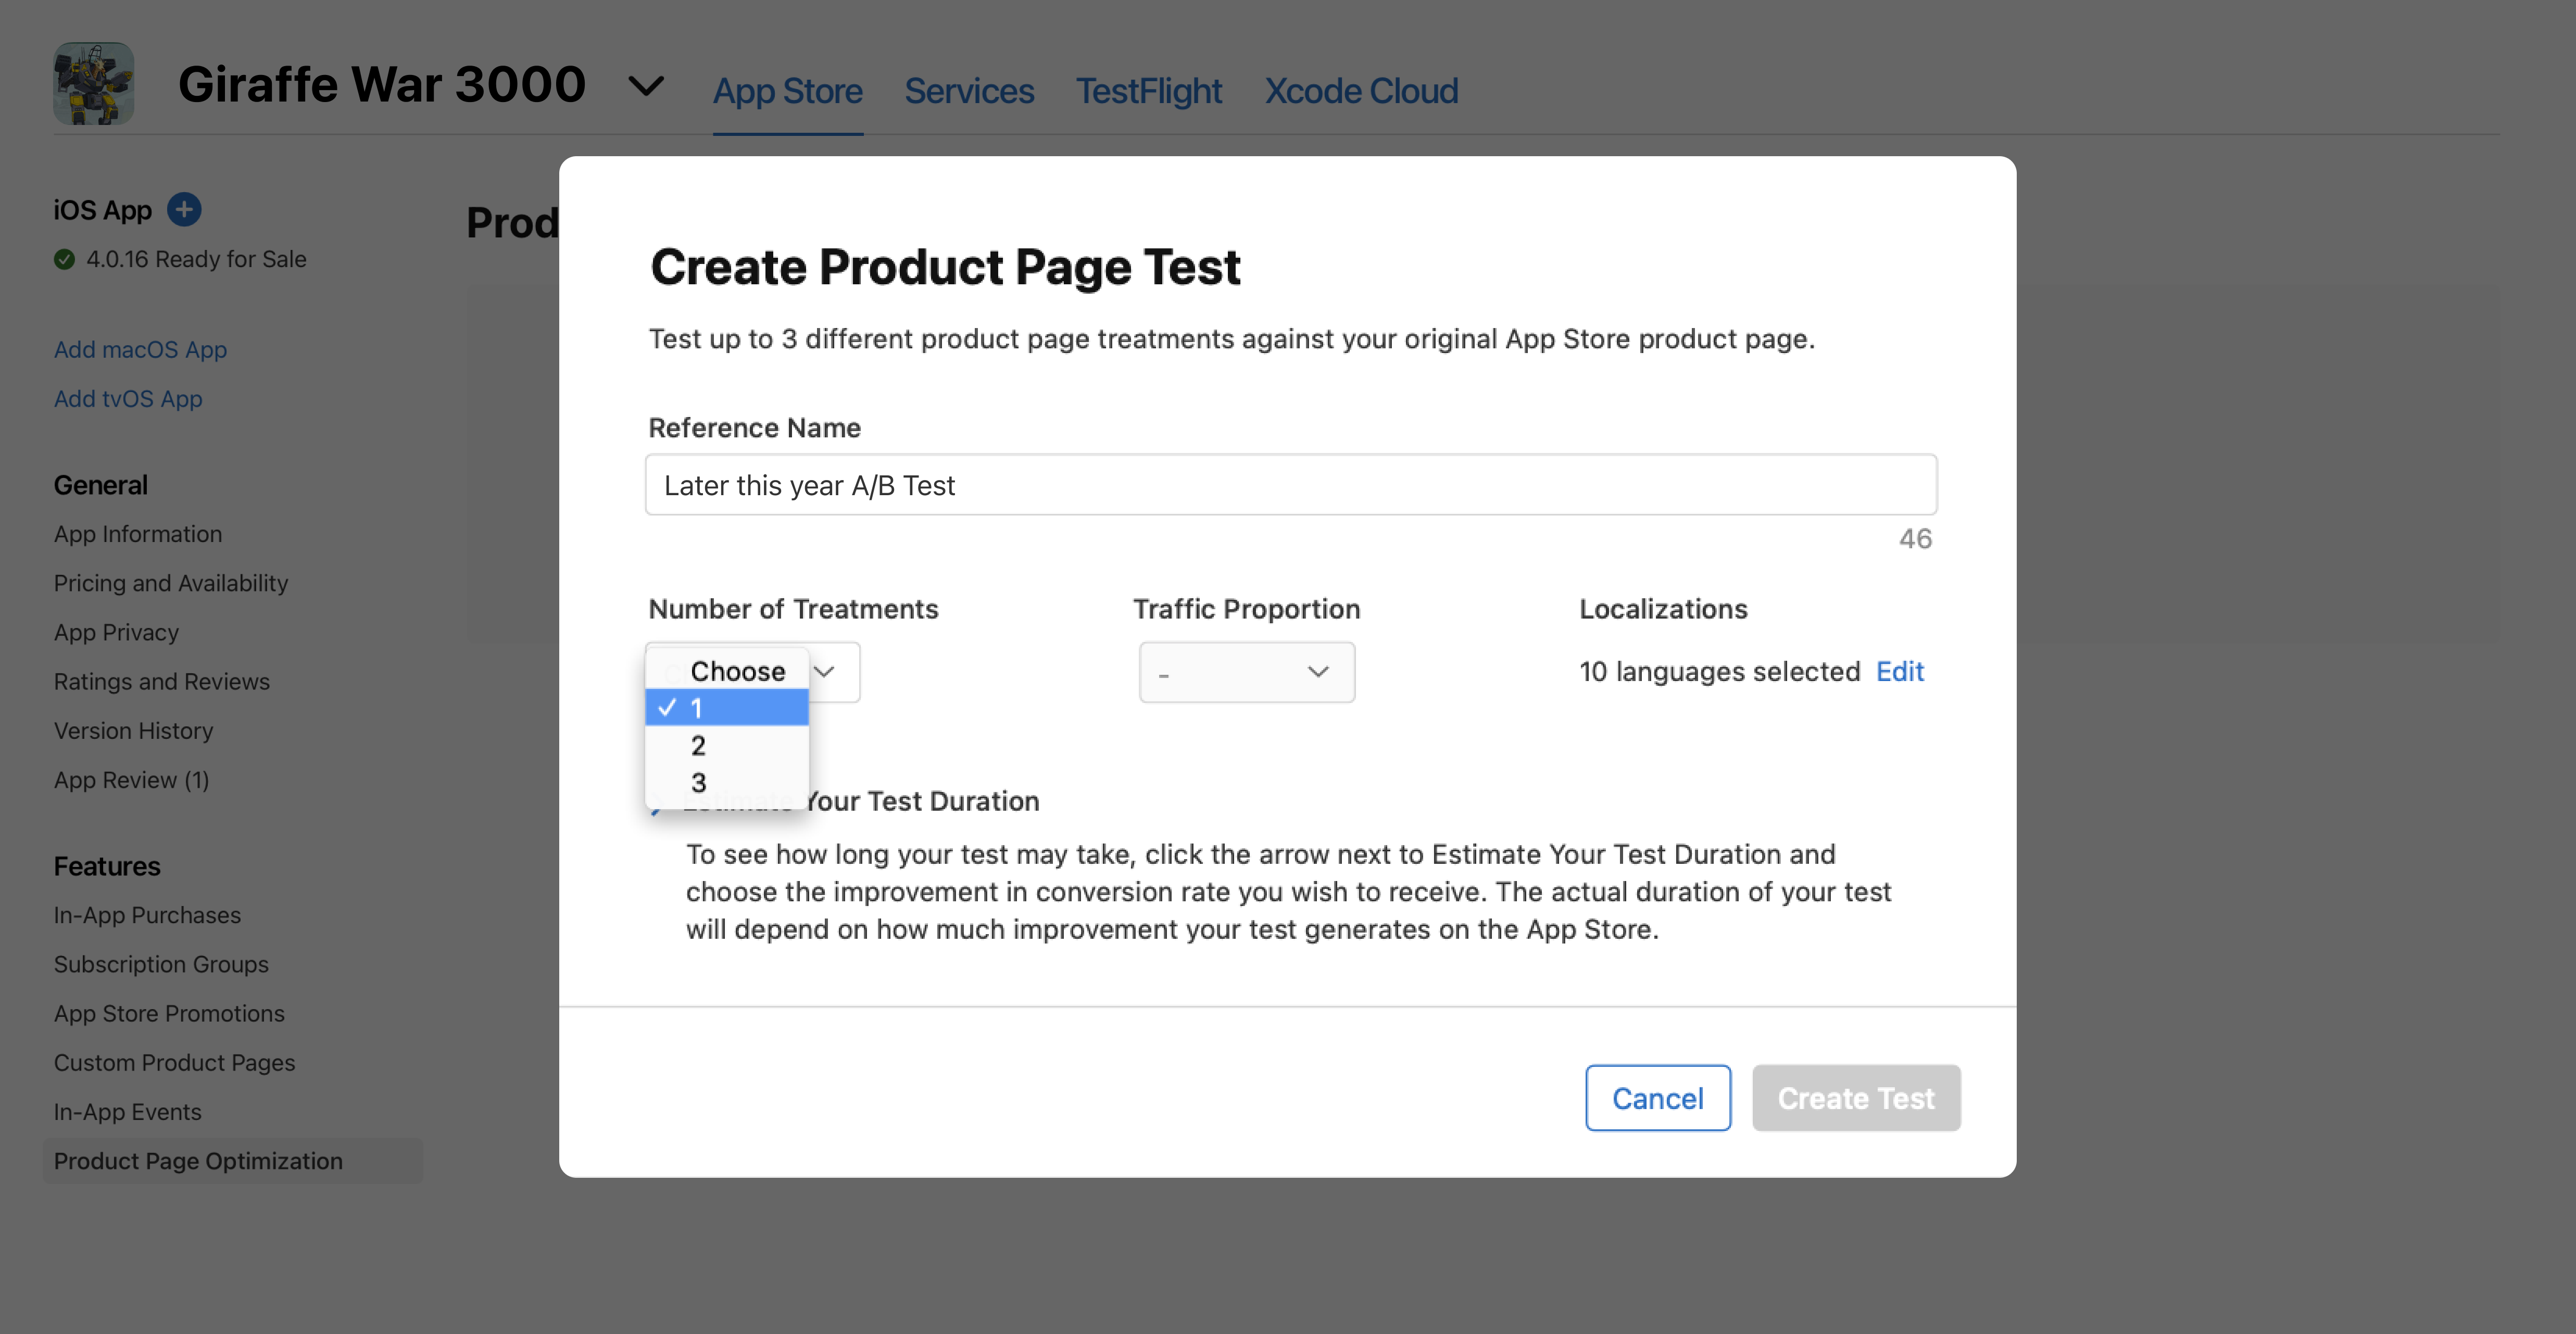Click the plus icon next to iOS App
This screenshot has height=1334, width=2576.
[x=184, y=209]
